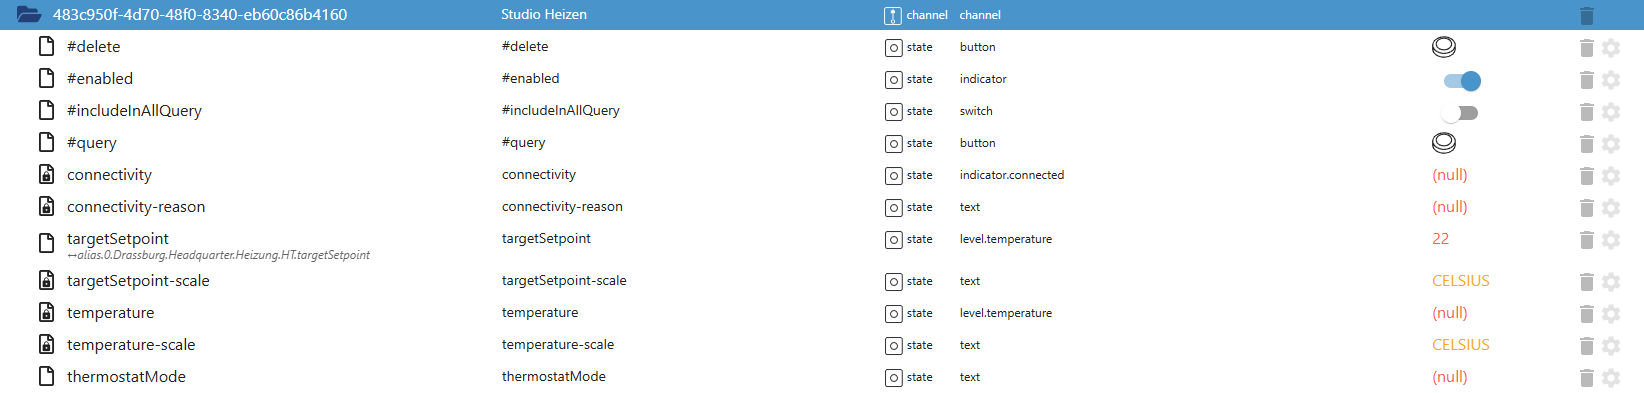
Task: Click level.temperature role in temperature row
Action: pos(1006,313)
